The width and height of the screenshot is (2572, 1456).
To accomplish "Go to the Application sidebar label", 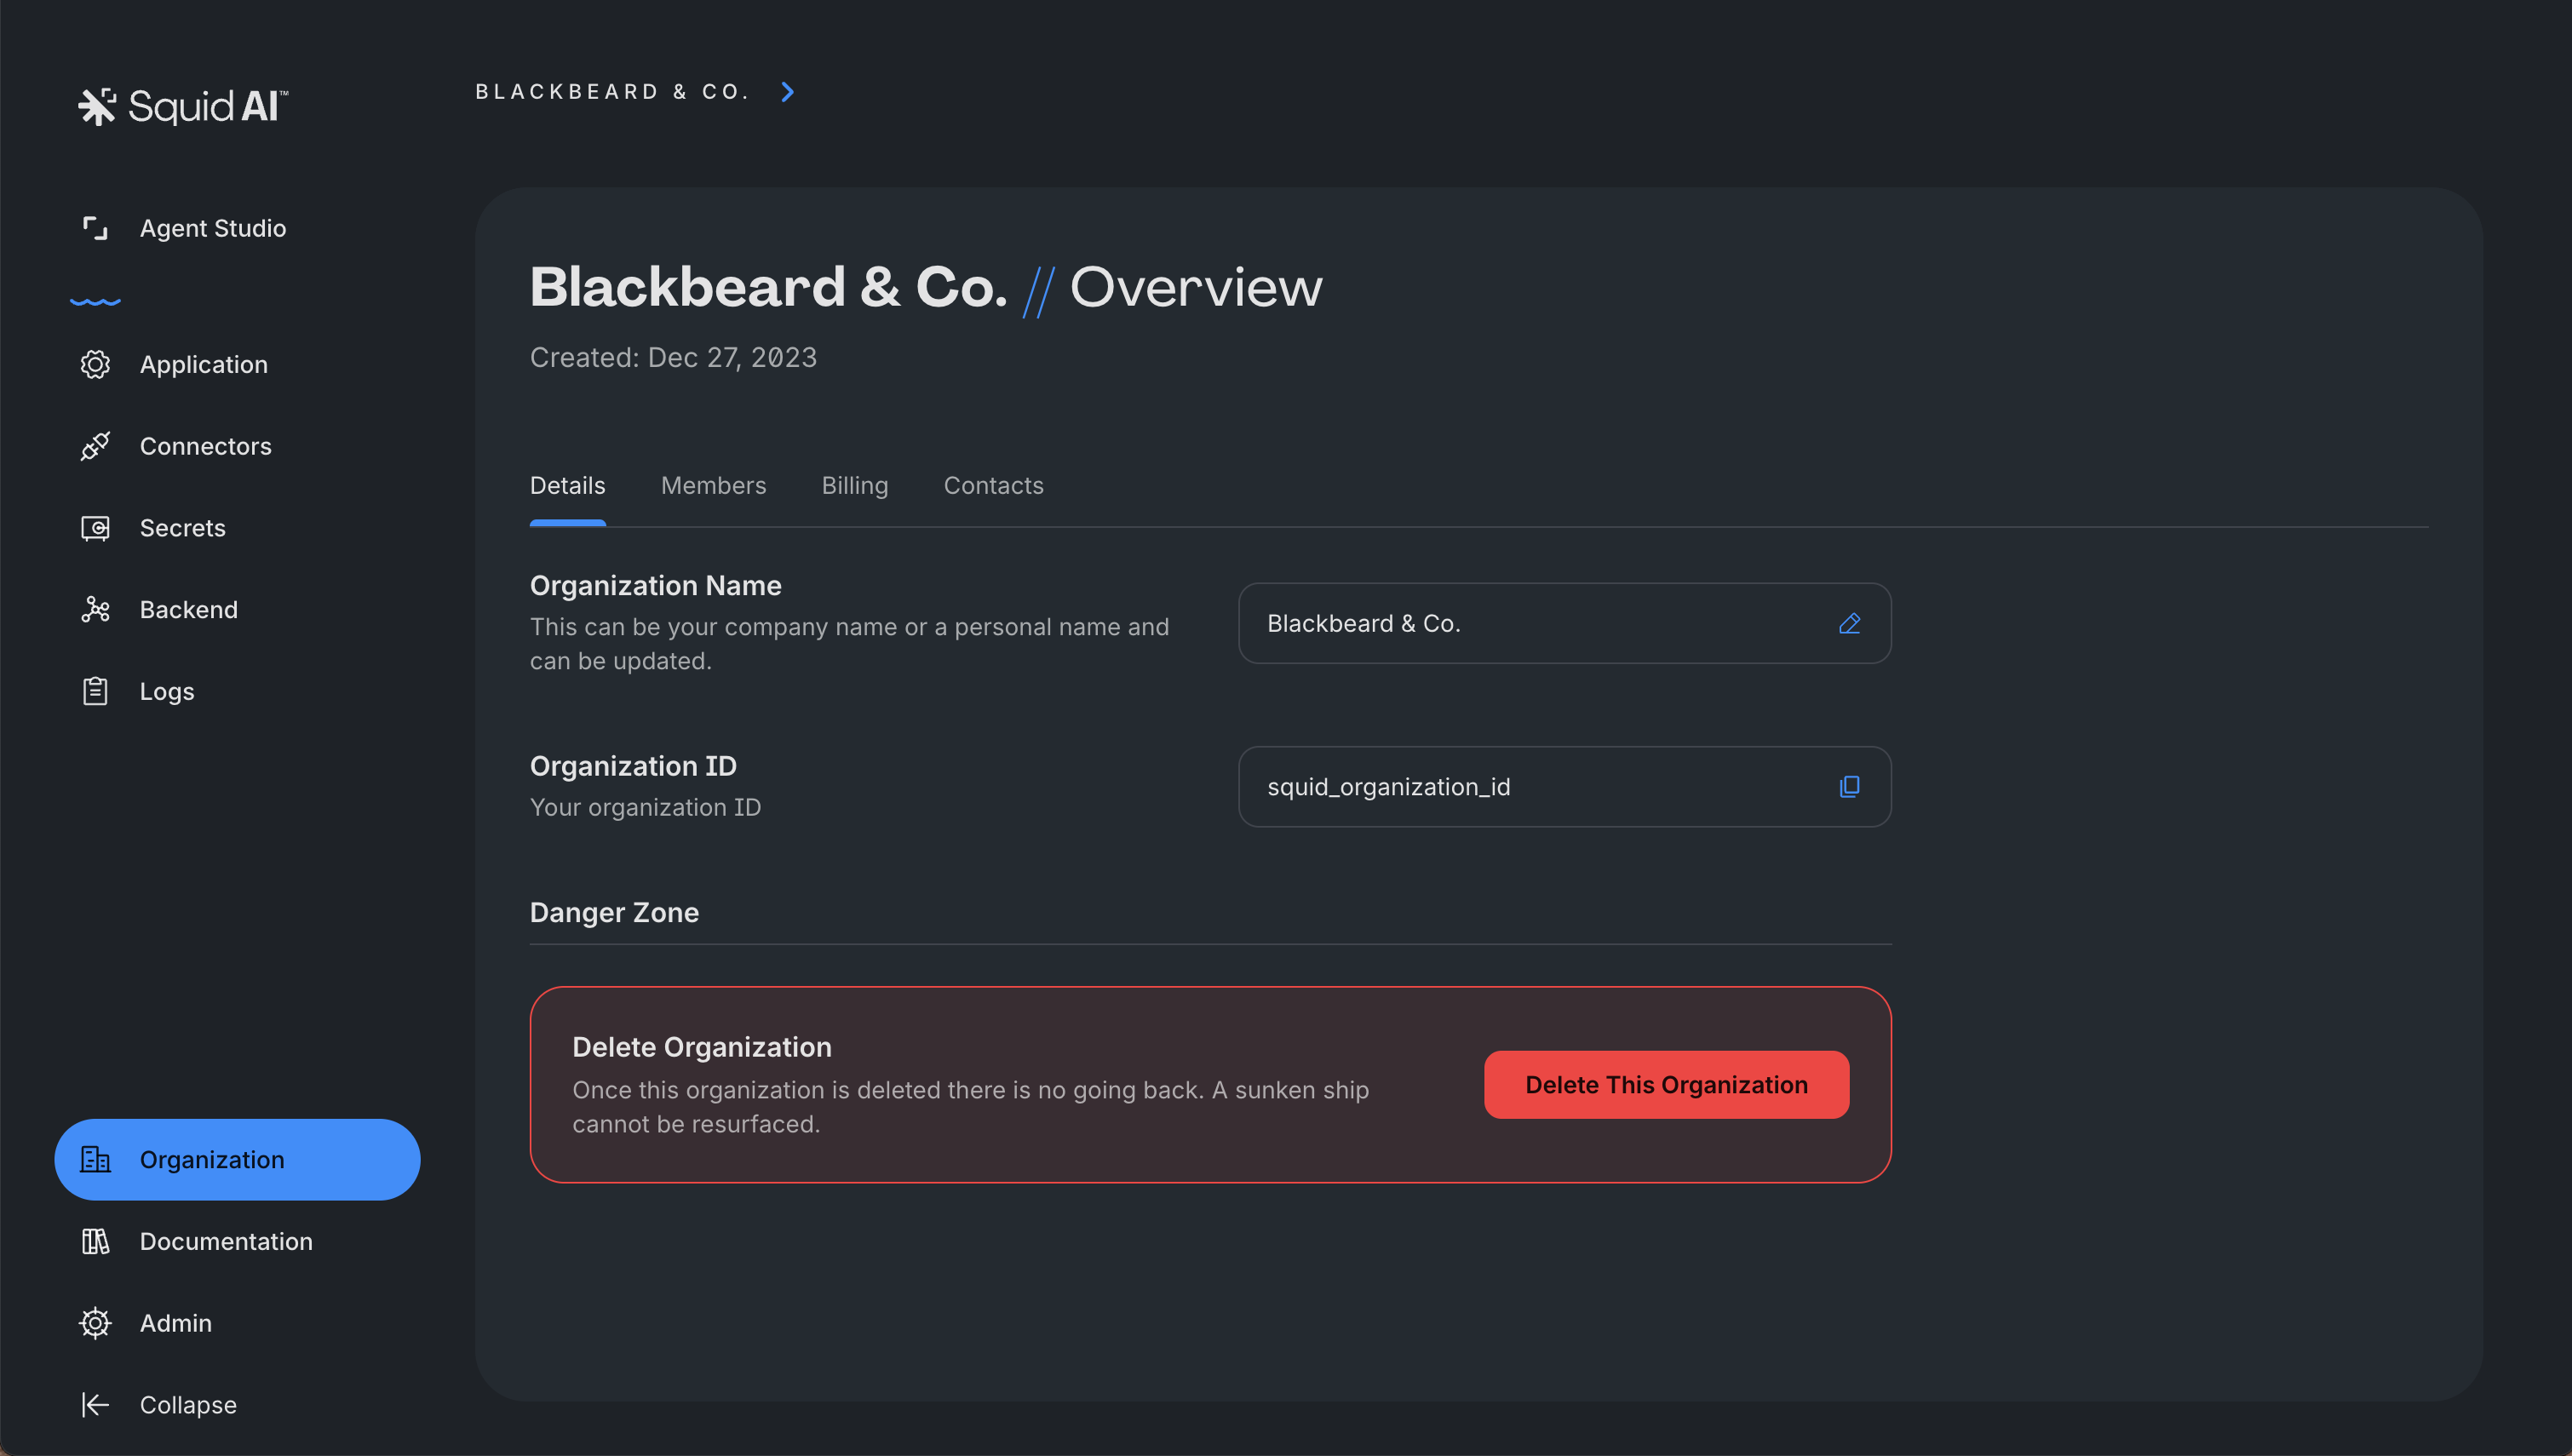I will pyautogui.click(x=204, y=364).
